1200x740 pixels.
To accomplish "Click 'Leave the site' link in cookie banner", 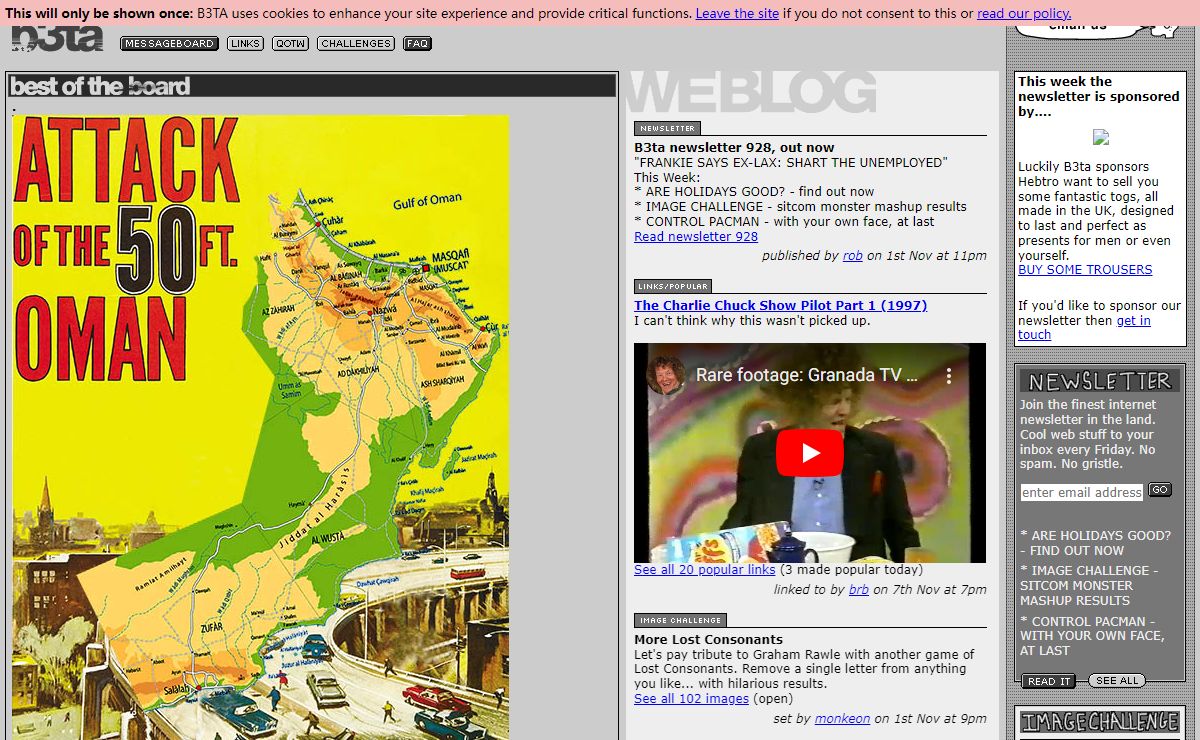I will [737, 13].
